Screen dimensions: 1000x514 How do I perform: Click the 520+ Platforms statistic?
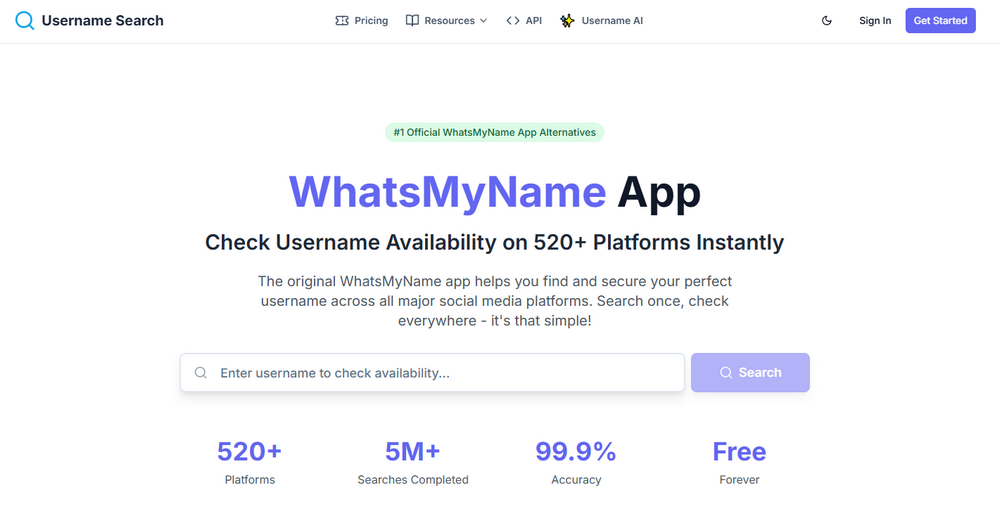(x=249, y=464)
